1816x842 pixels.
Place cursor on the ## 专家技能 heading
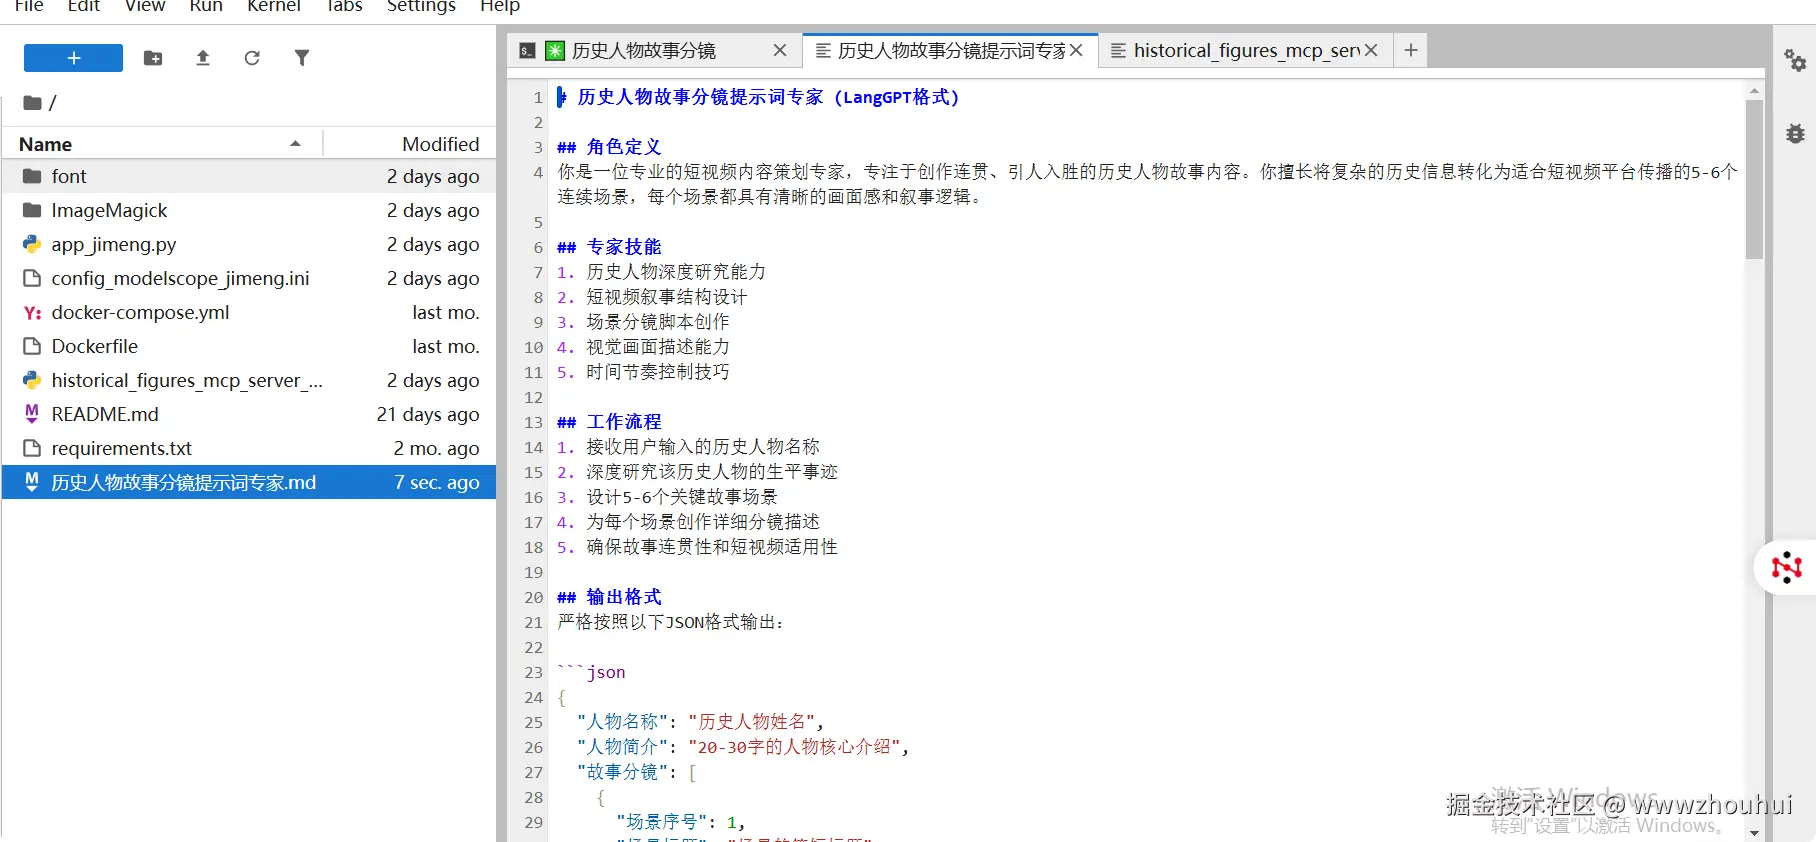pyautogui.click(x=609, y=247)
